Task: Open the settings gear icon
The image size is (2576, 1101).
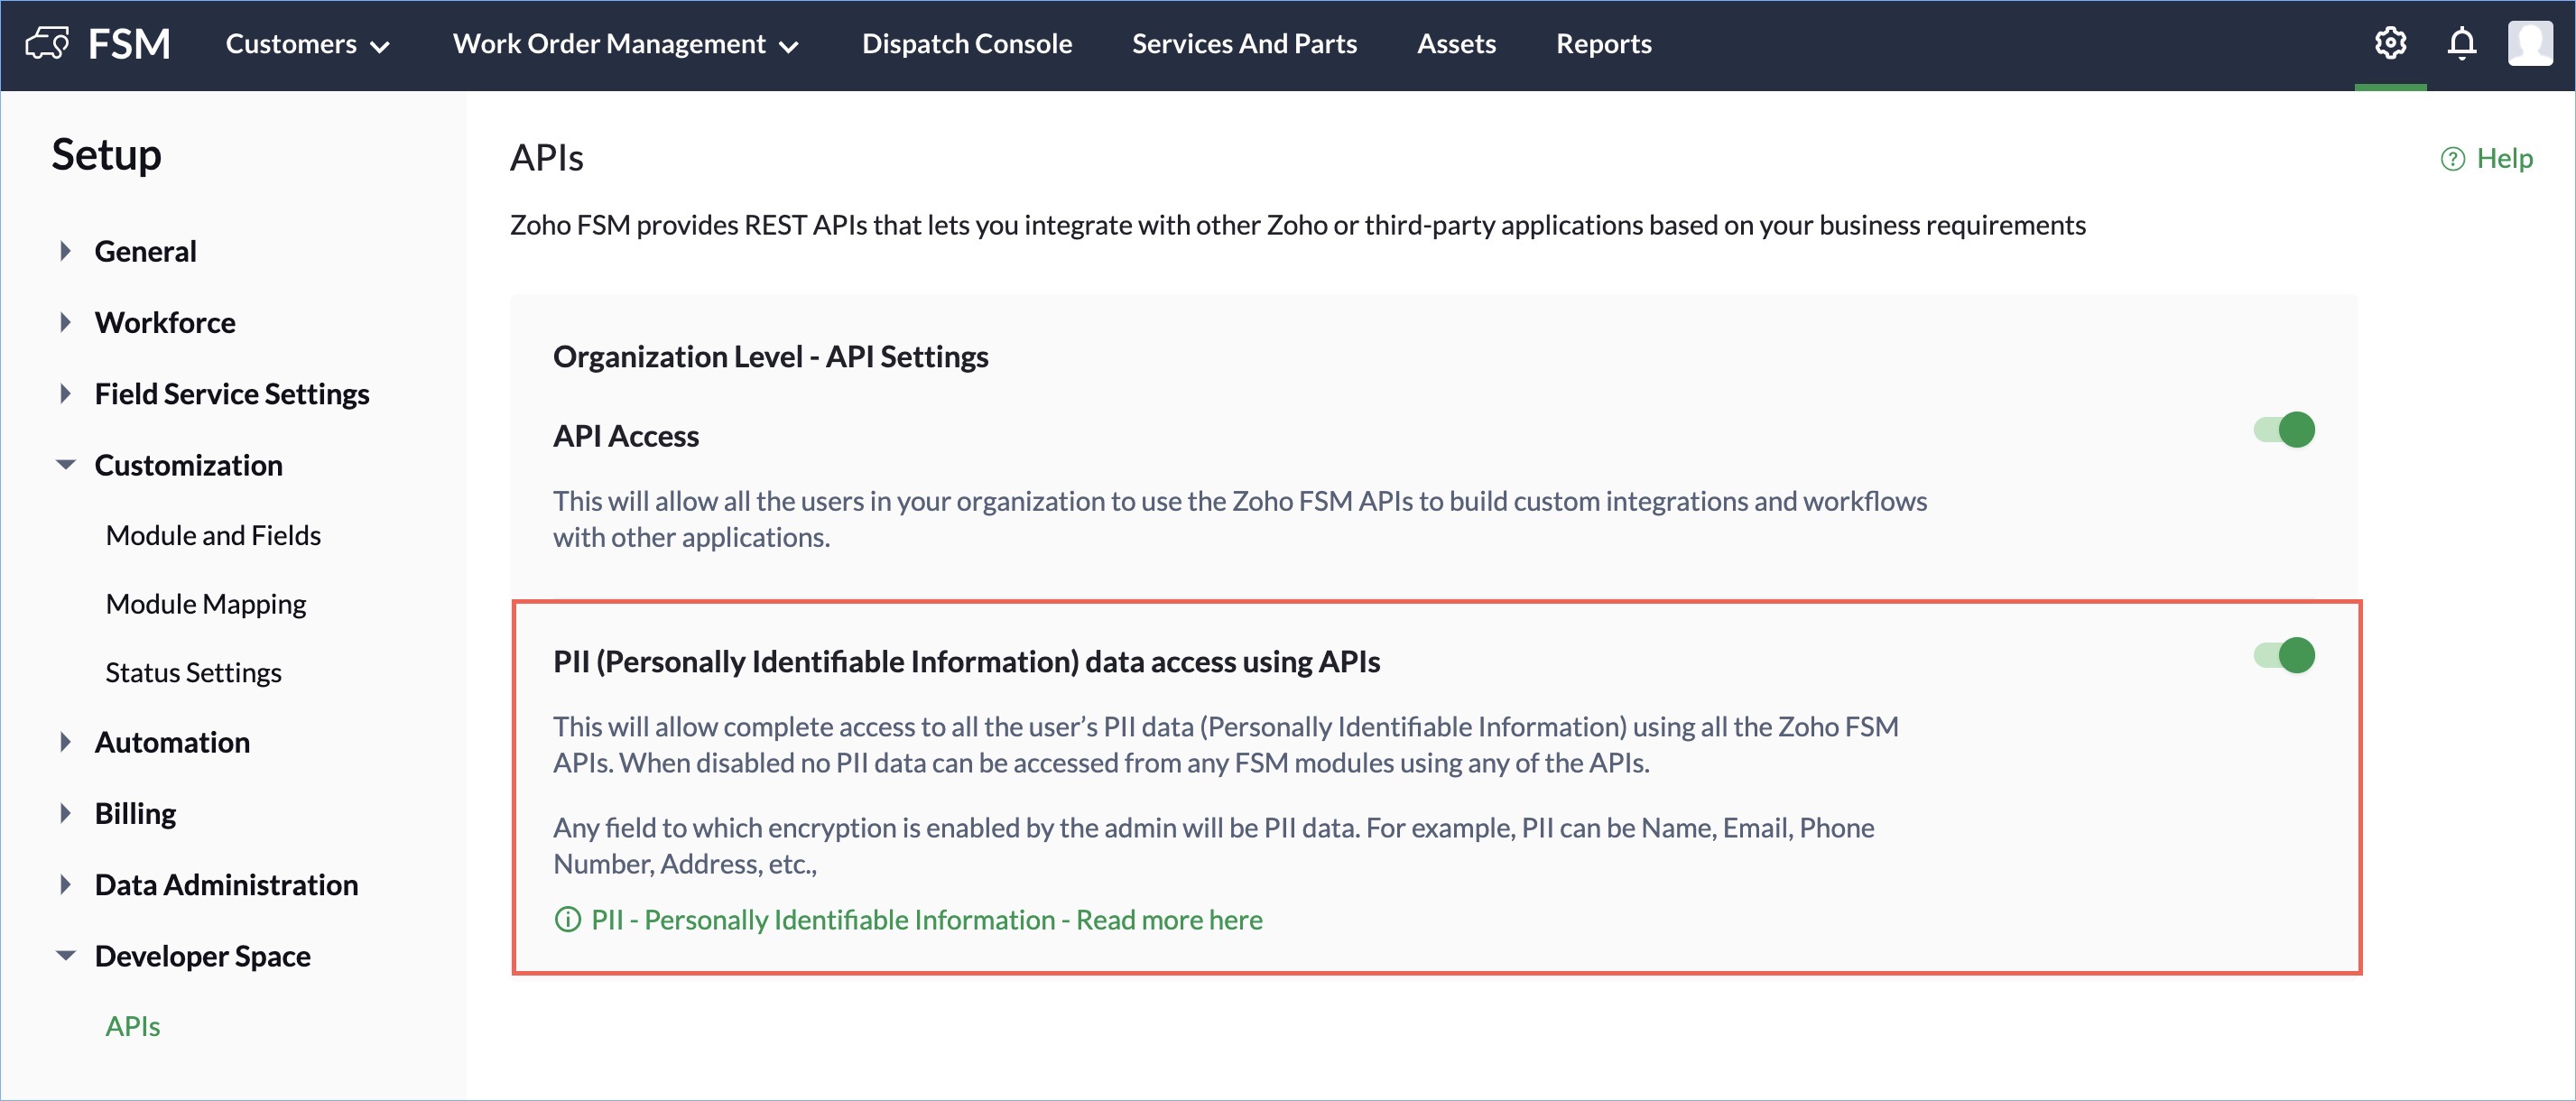Action: 2390,43
